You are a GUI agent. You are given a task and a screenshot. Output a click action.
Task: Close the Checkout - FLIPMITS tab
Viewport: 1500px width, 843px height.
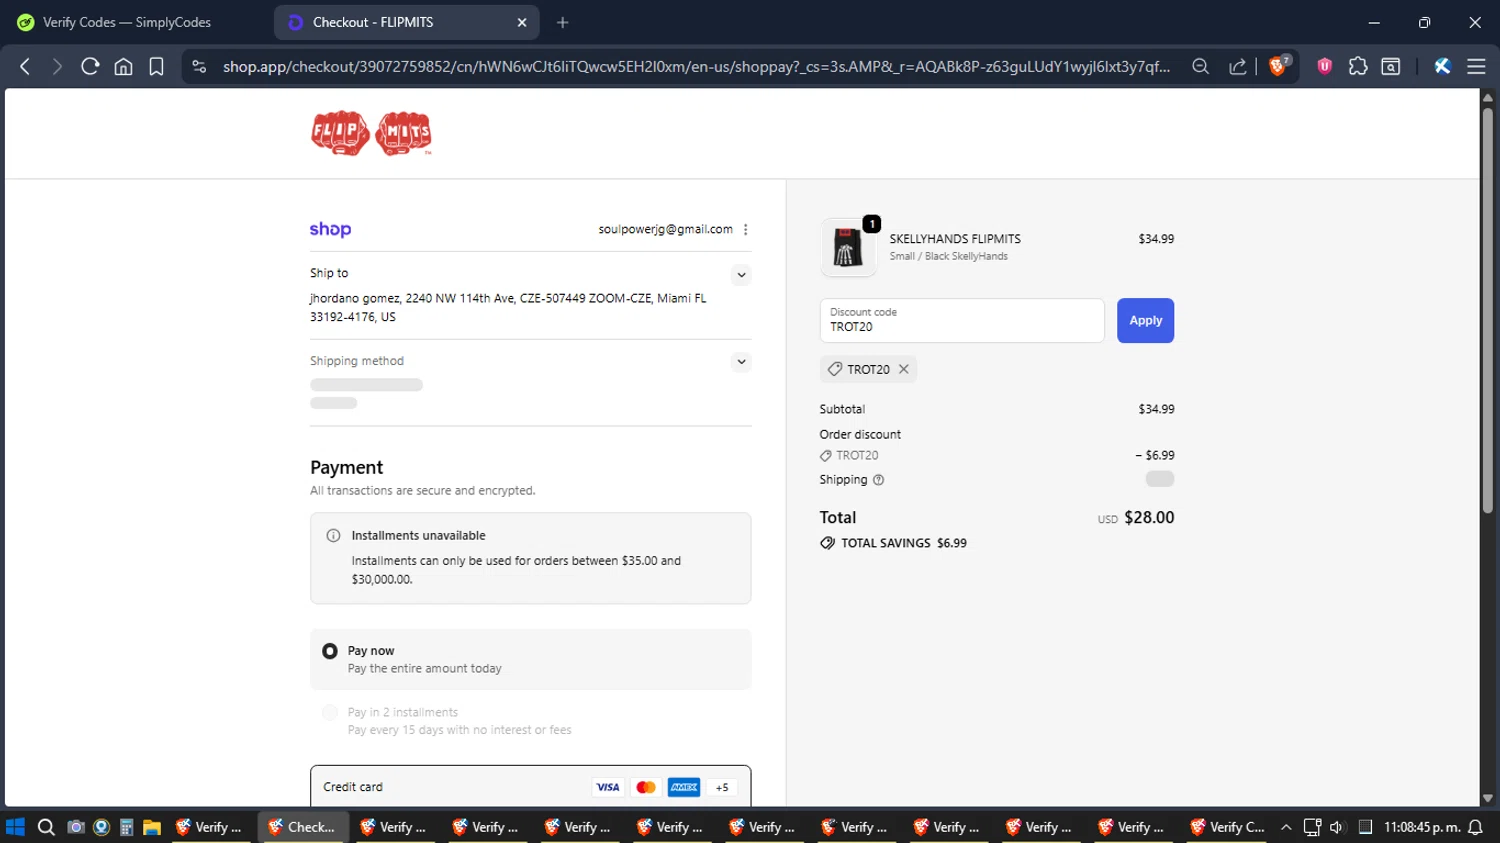pos(521,22)
